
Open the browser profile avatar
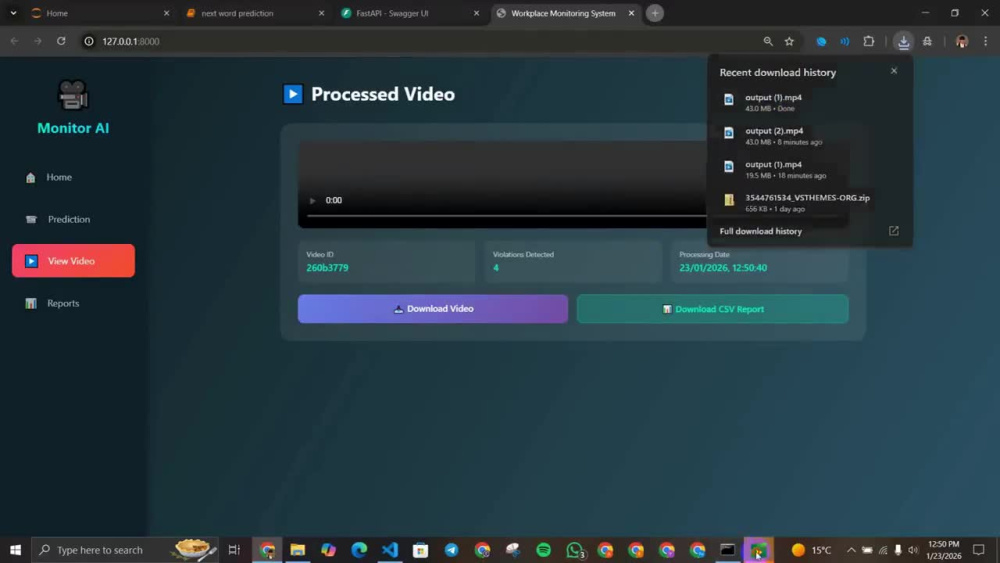[x=962, y=41]
